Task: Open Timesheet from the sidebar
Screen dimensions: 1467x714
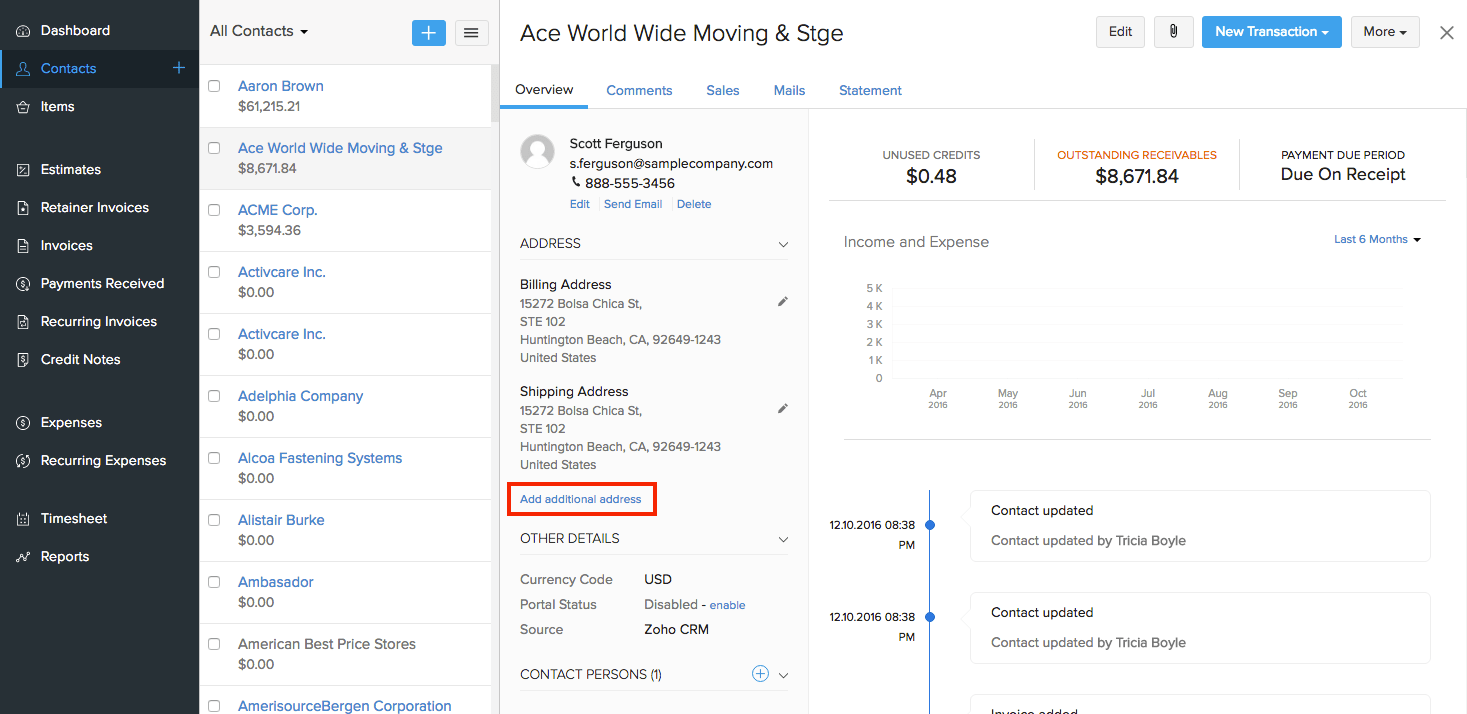Action: 74,518
